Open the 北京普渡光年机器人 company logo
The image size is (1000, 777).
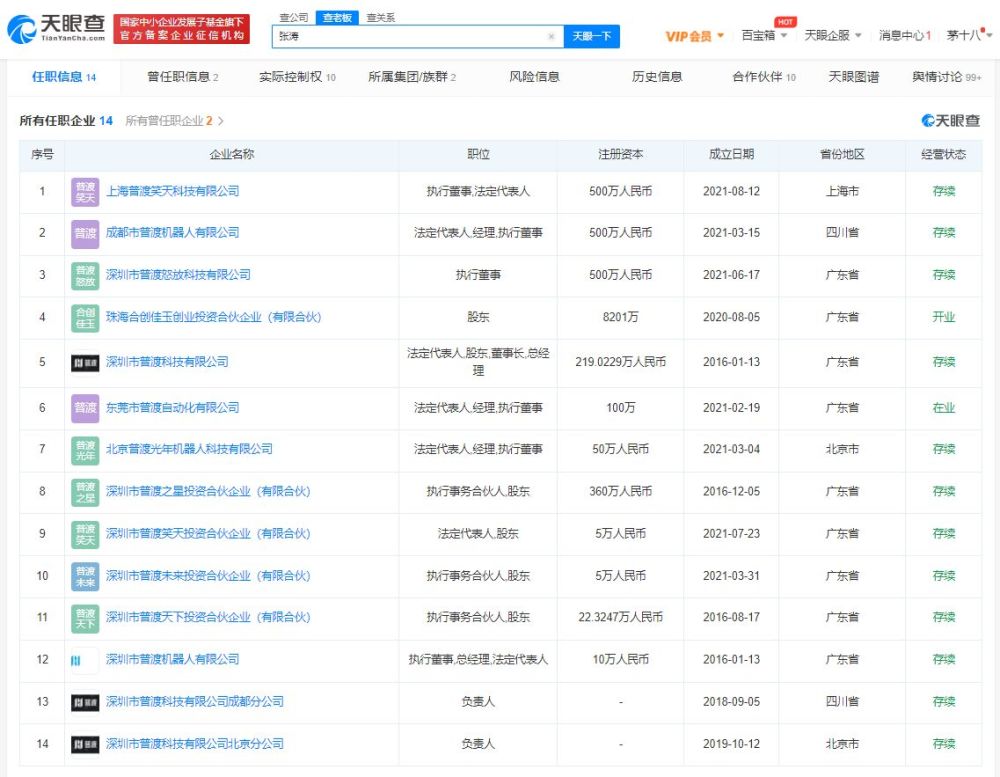(85, 450)
